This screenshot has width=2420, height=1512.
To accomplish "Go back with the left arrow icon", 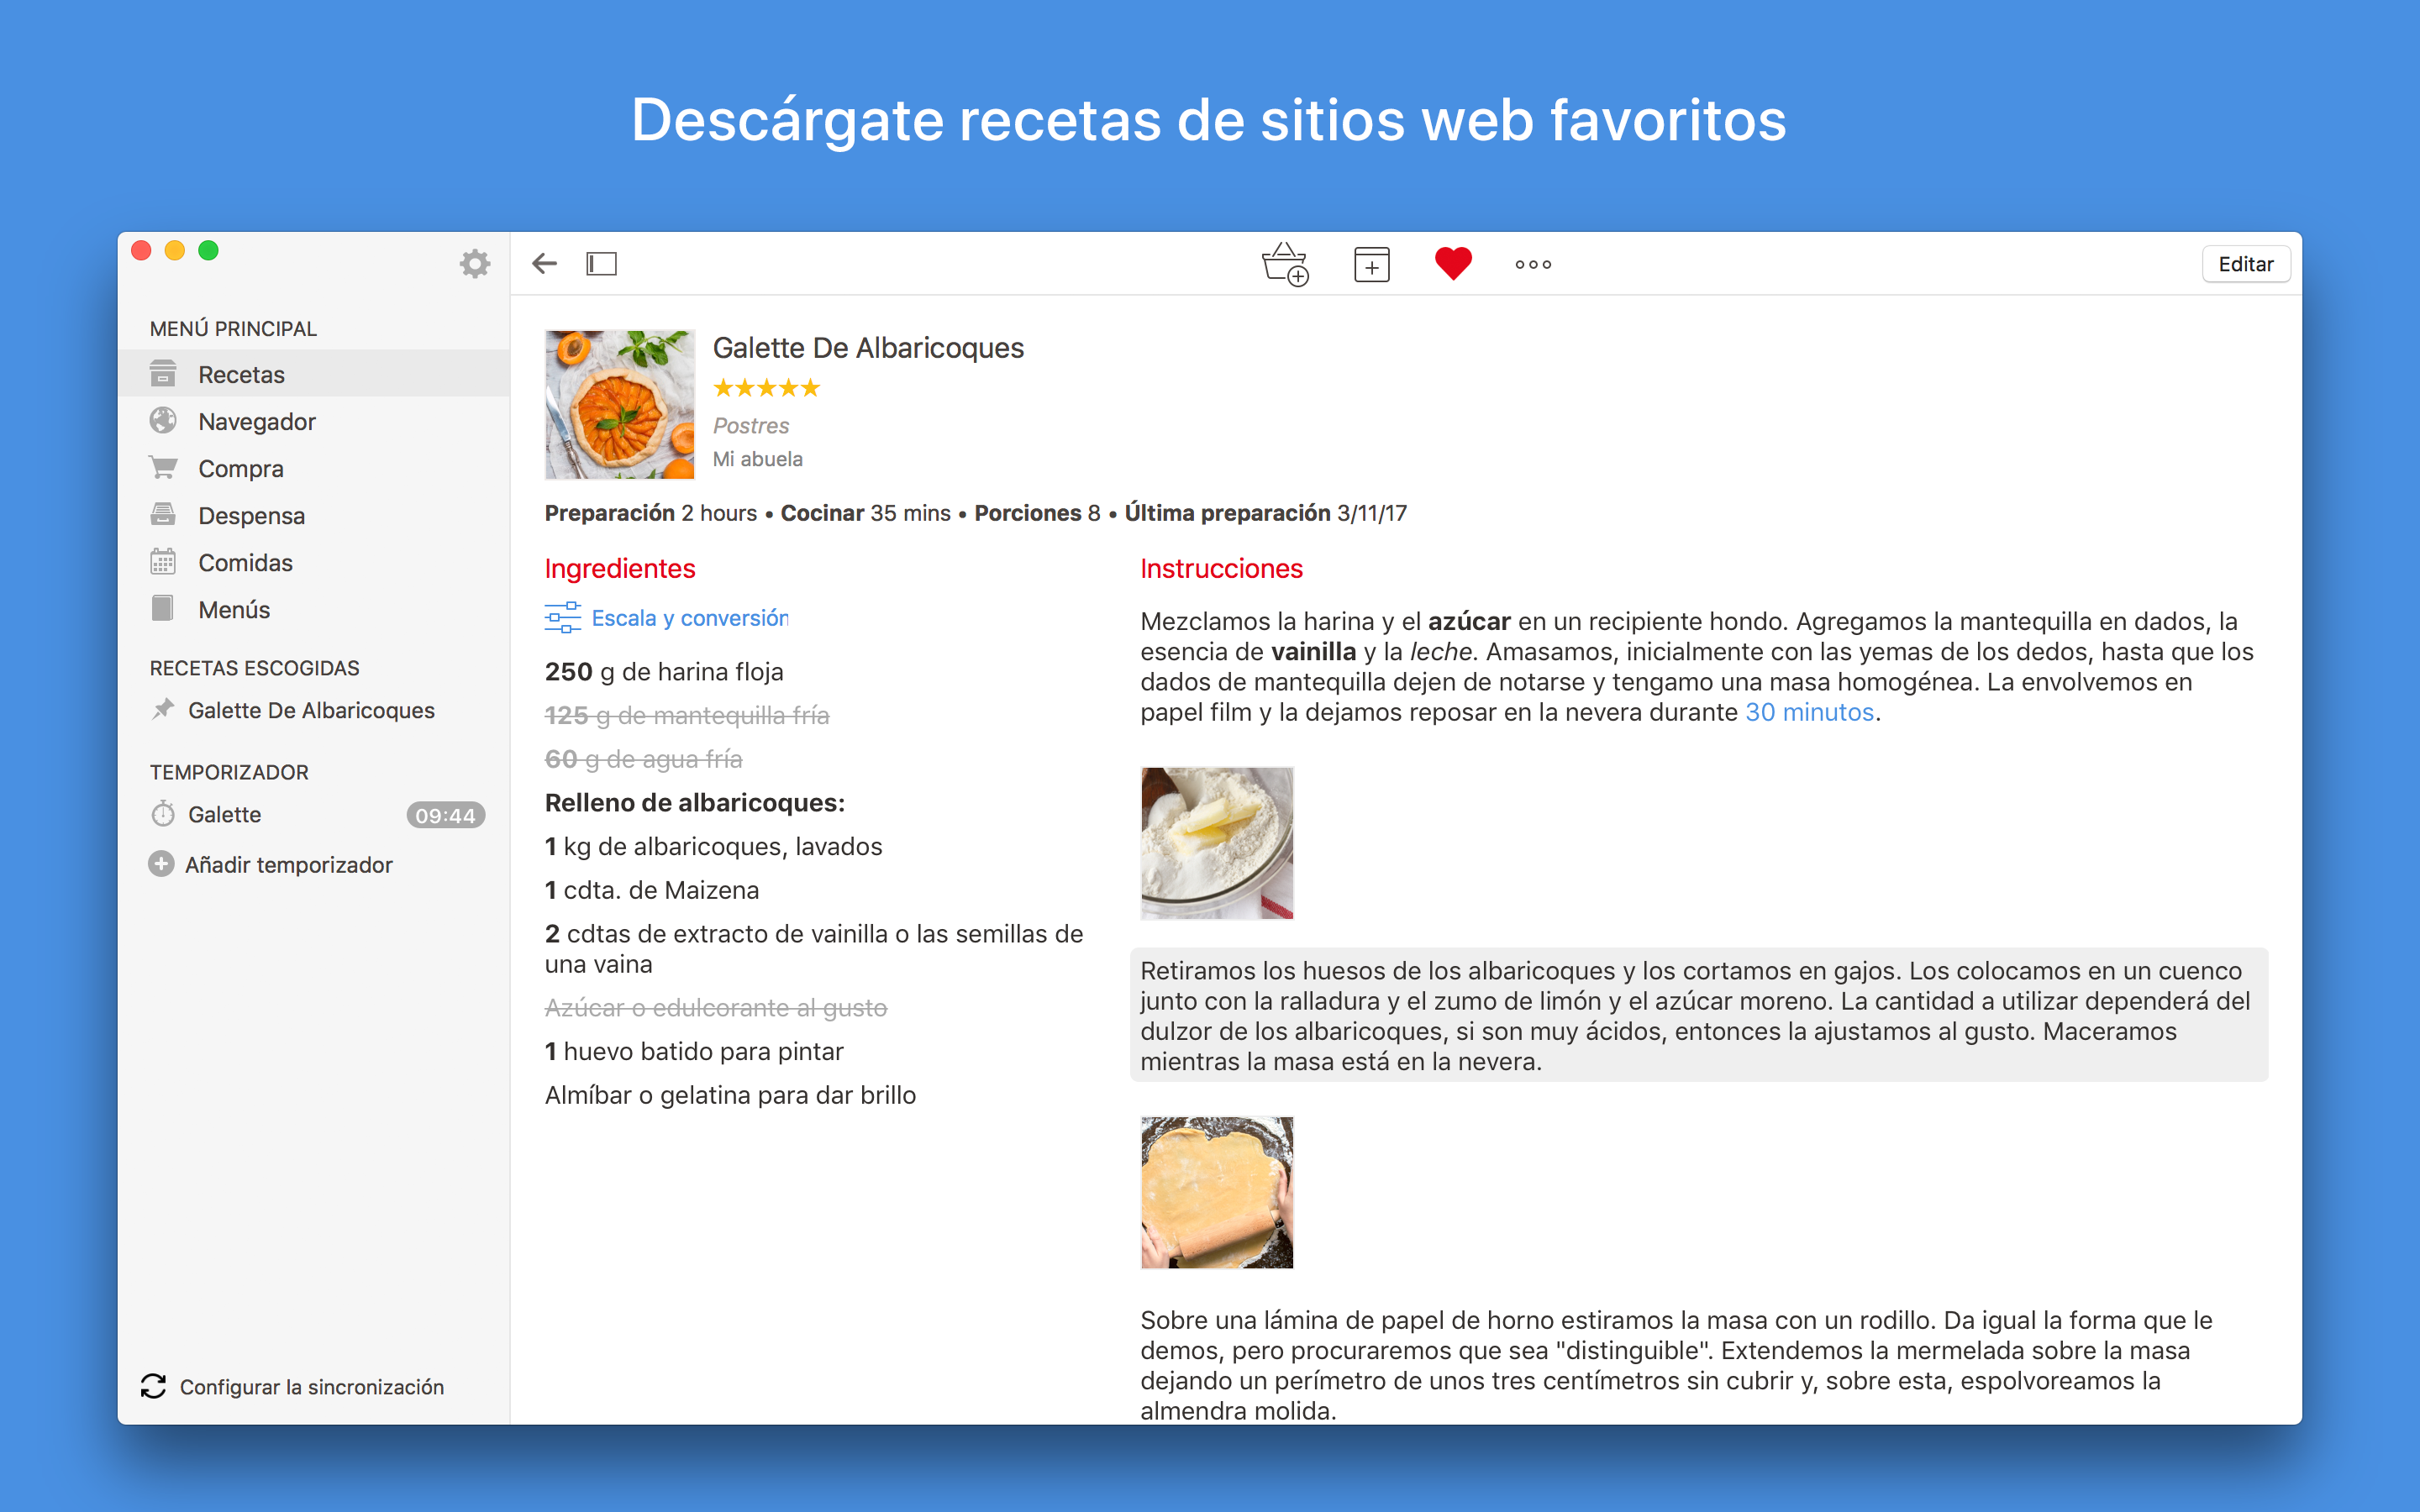I will [544, 264].
